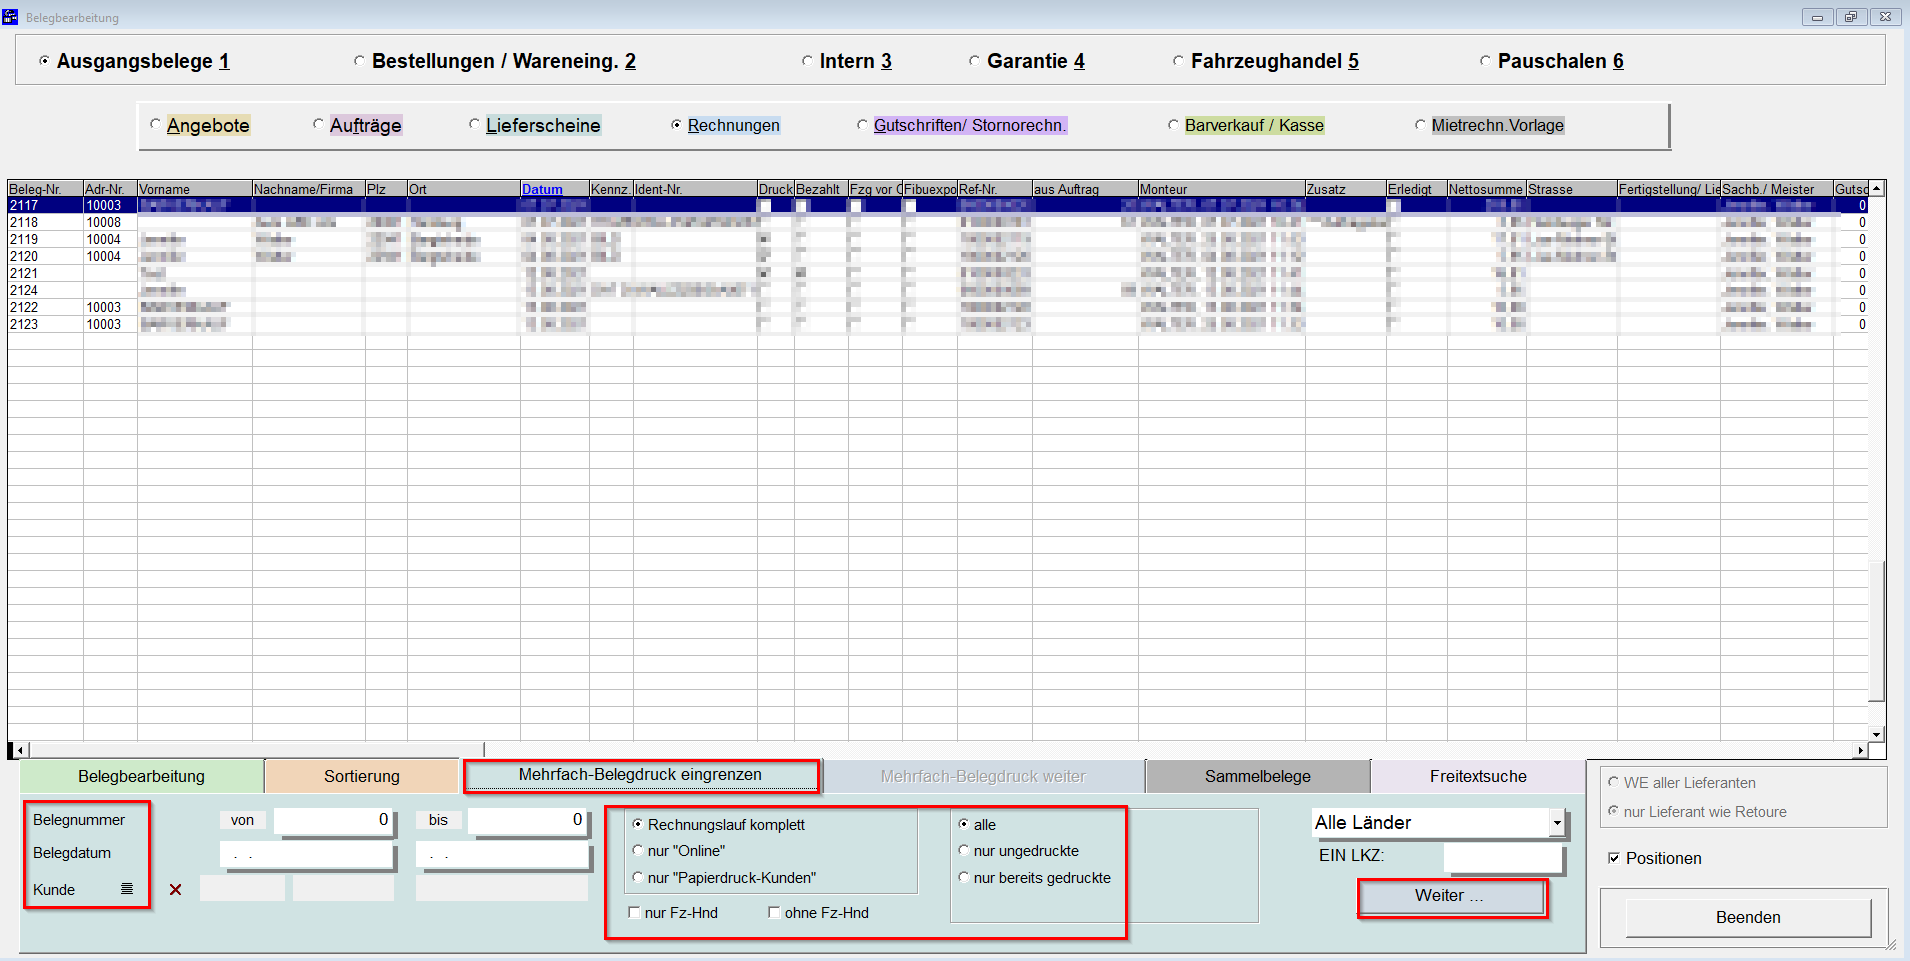Click the Nettosumme column header
This screenshot has height=961, width=1910.
point(1486,189)
